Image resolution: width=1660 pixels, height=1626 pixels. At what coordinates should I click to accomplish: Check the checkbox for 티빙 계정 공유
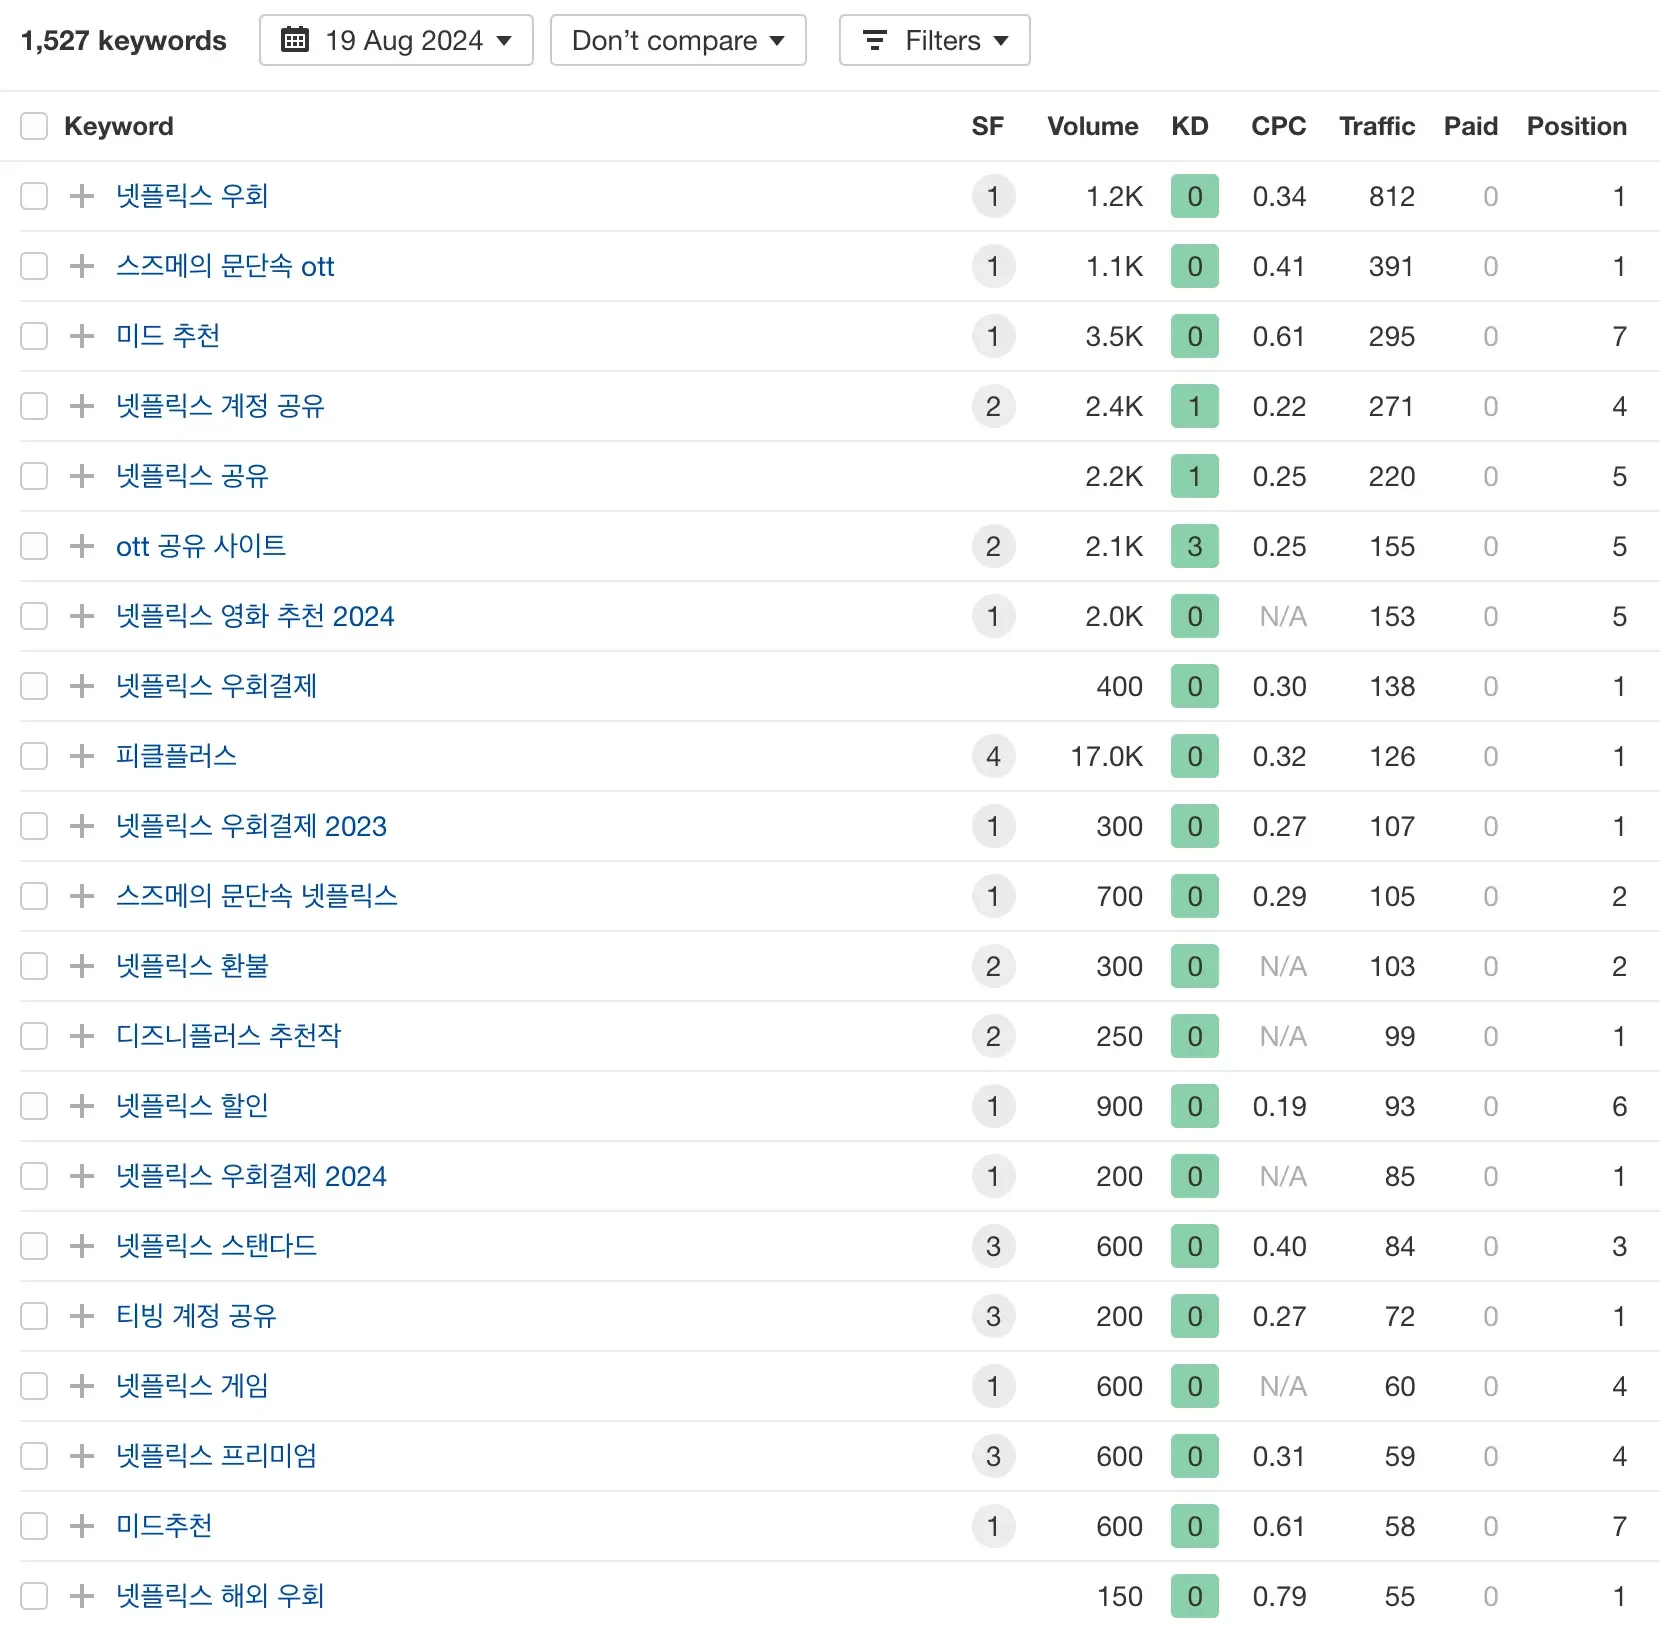pos(34,1316)
